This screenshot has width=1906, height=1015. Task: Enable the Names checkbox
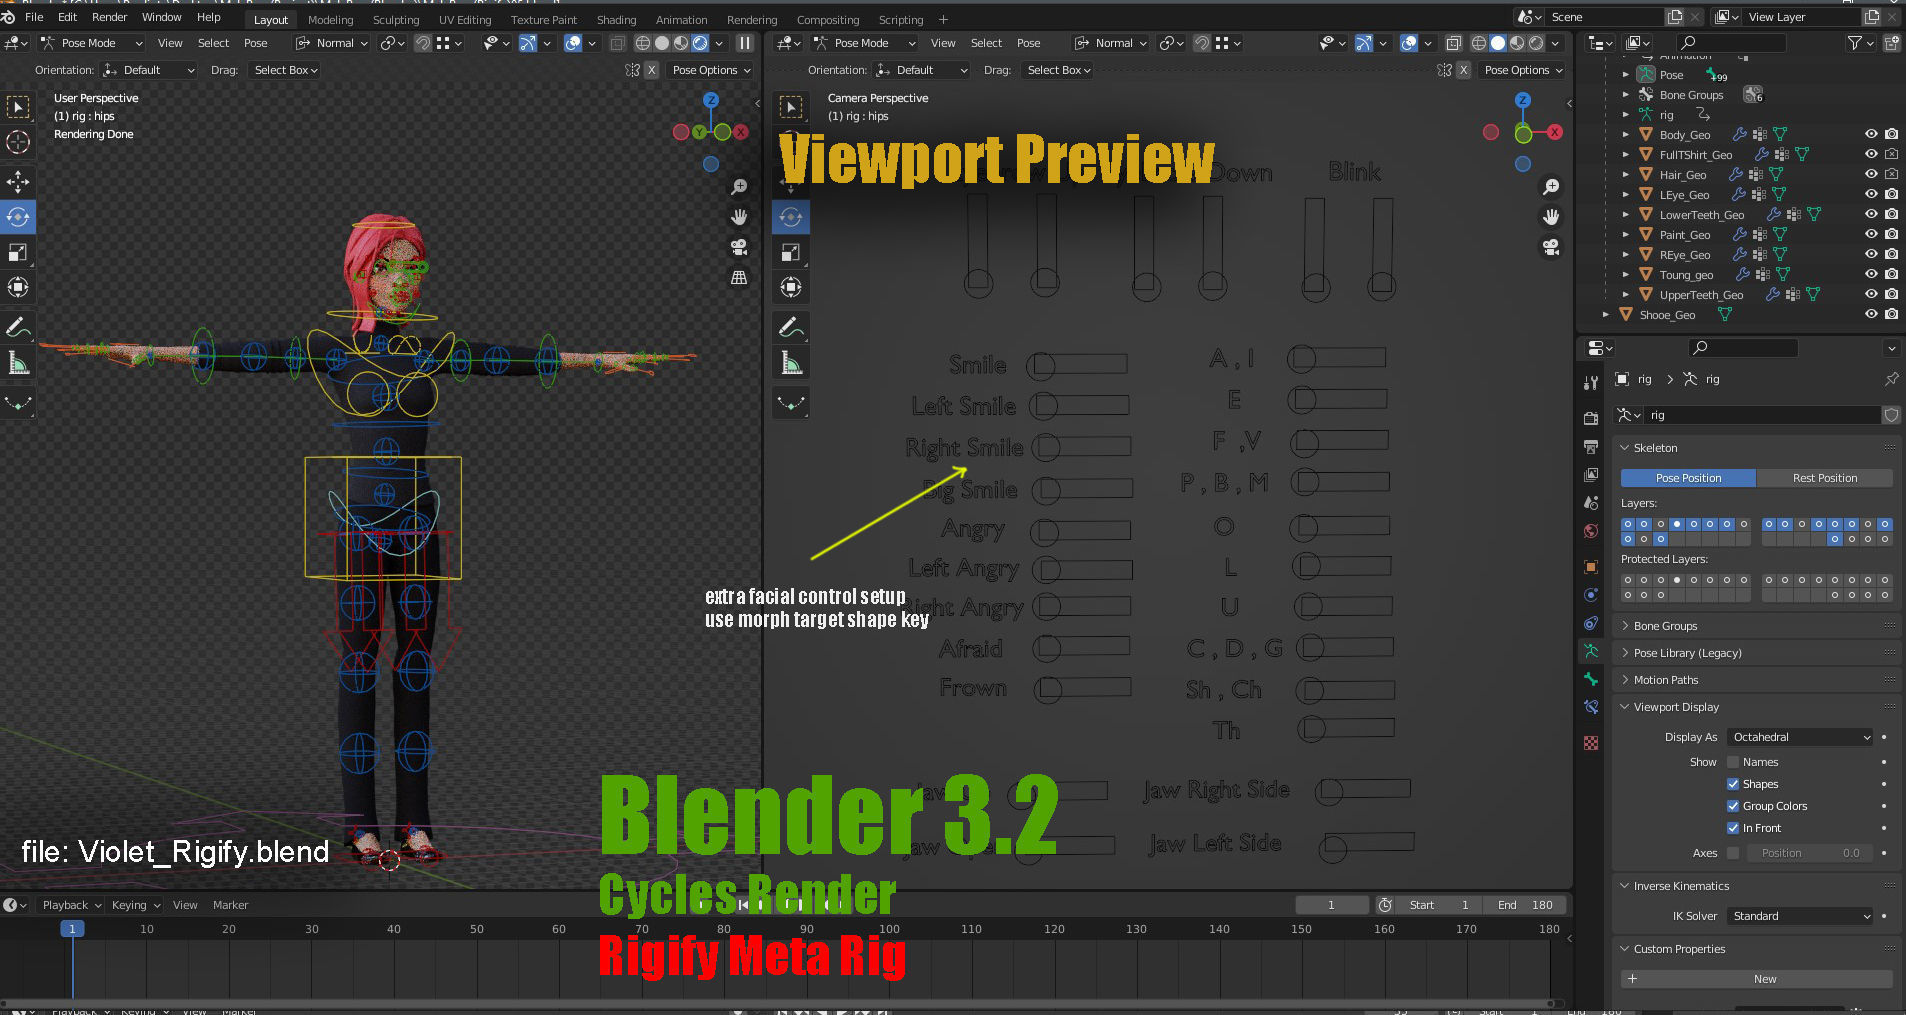tap(1733, 762)
